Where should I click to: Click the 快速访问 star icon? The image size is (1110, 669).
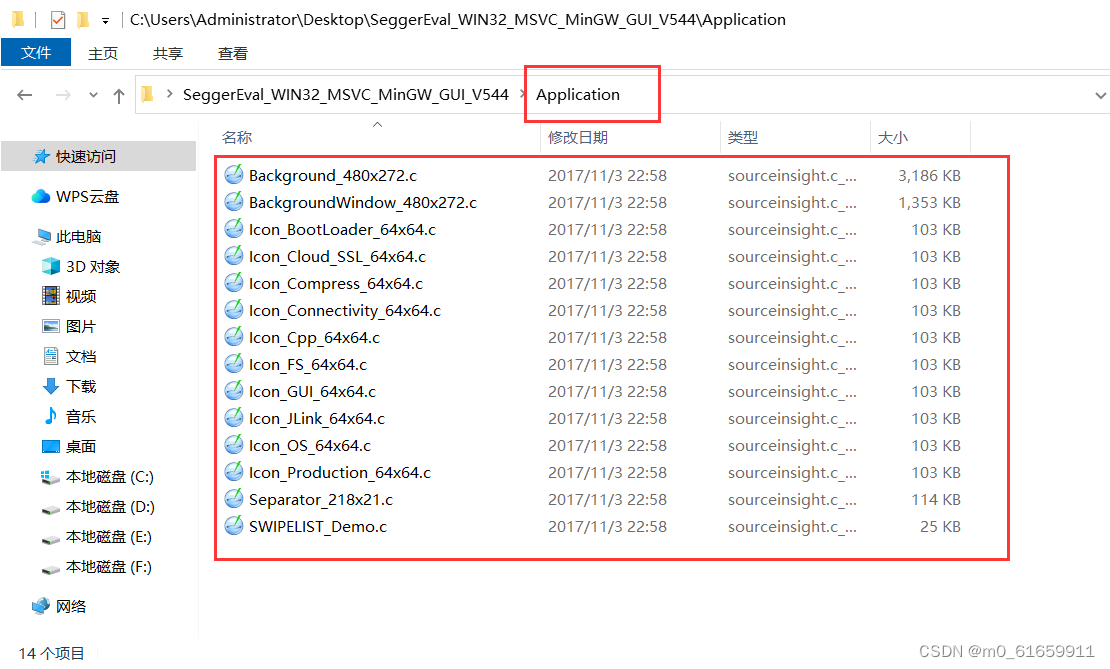tap(42, 156)
